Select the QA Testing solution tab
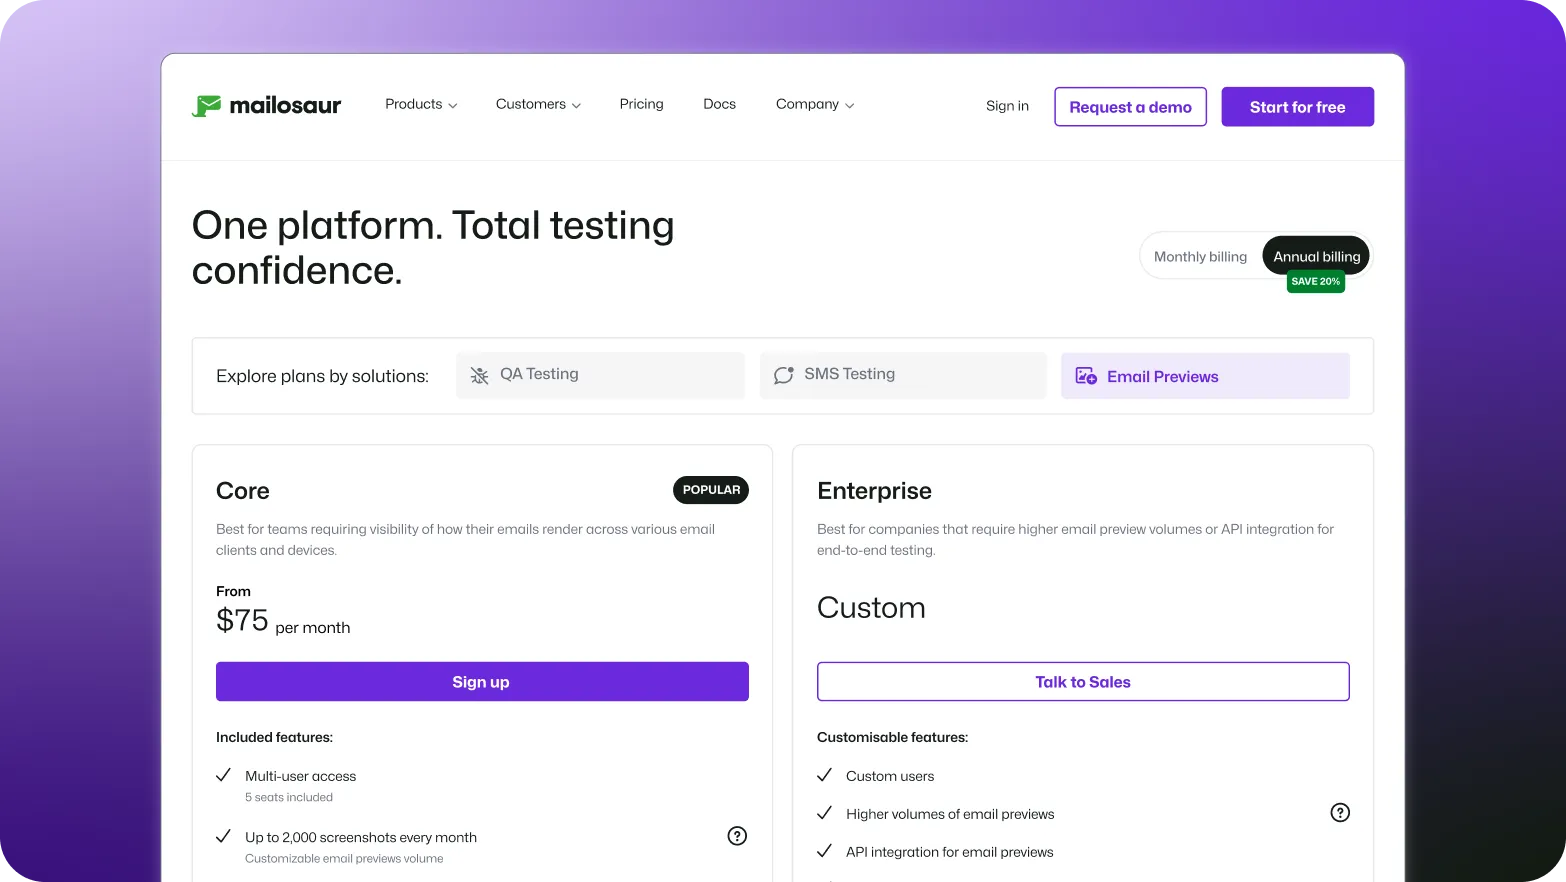Screen dimensions: 1566x882 tap(600, 375)
